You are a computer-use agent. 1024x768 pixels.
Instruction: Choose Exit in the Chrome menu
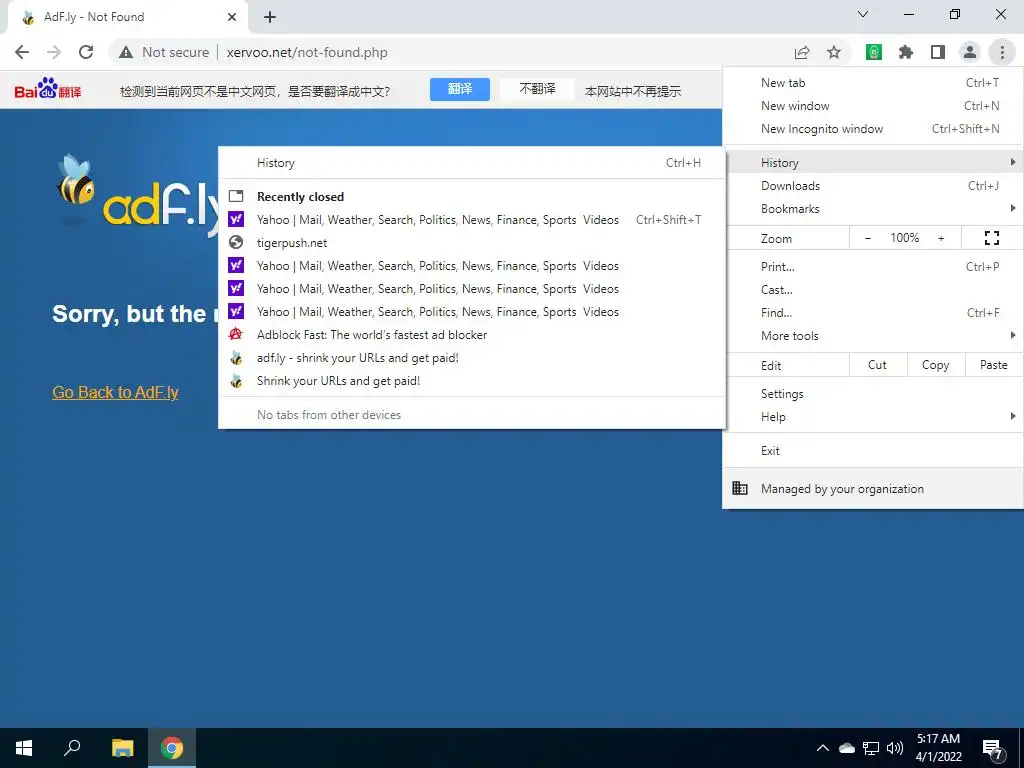pyautogui.click(x=873, y=451)
